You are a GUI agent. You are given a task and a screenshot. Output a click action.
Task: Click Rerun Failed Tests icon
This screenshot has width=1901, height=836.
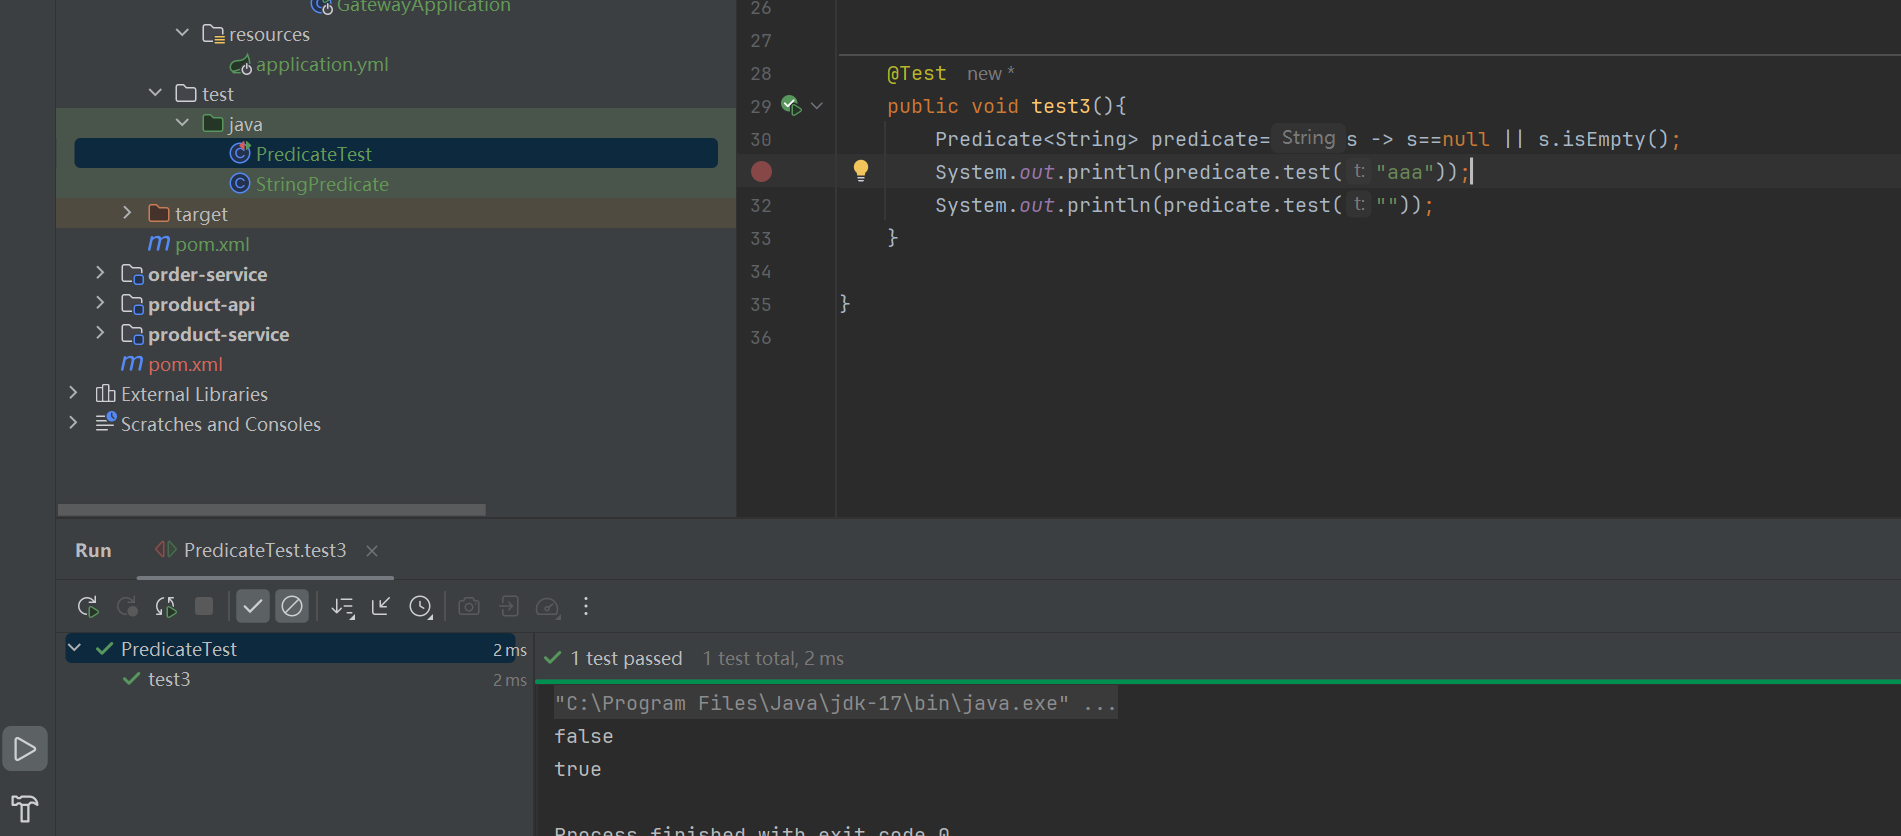[127, 606]
